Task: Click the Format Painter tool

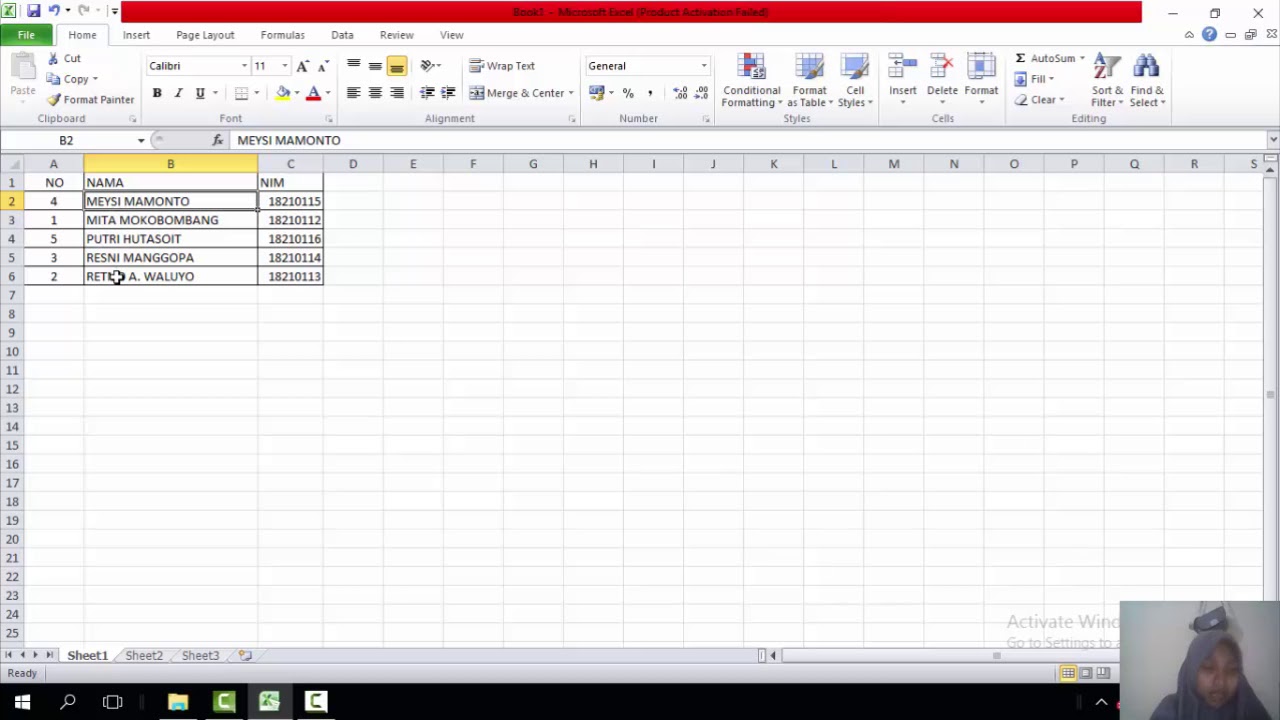Action: (x=90, y=100)
